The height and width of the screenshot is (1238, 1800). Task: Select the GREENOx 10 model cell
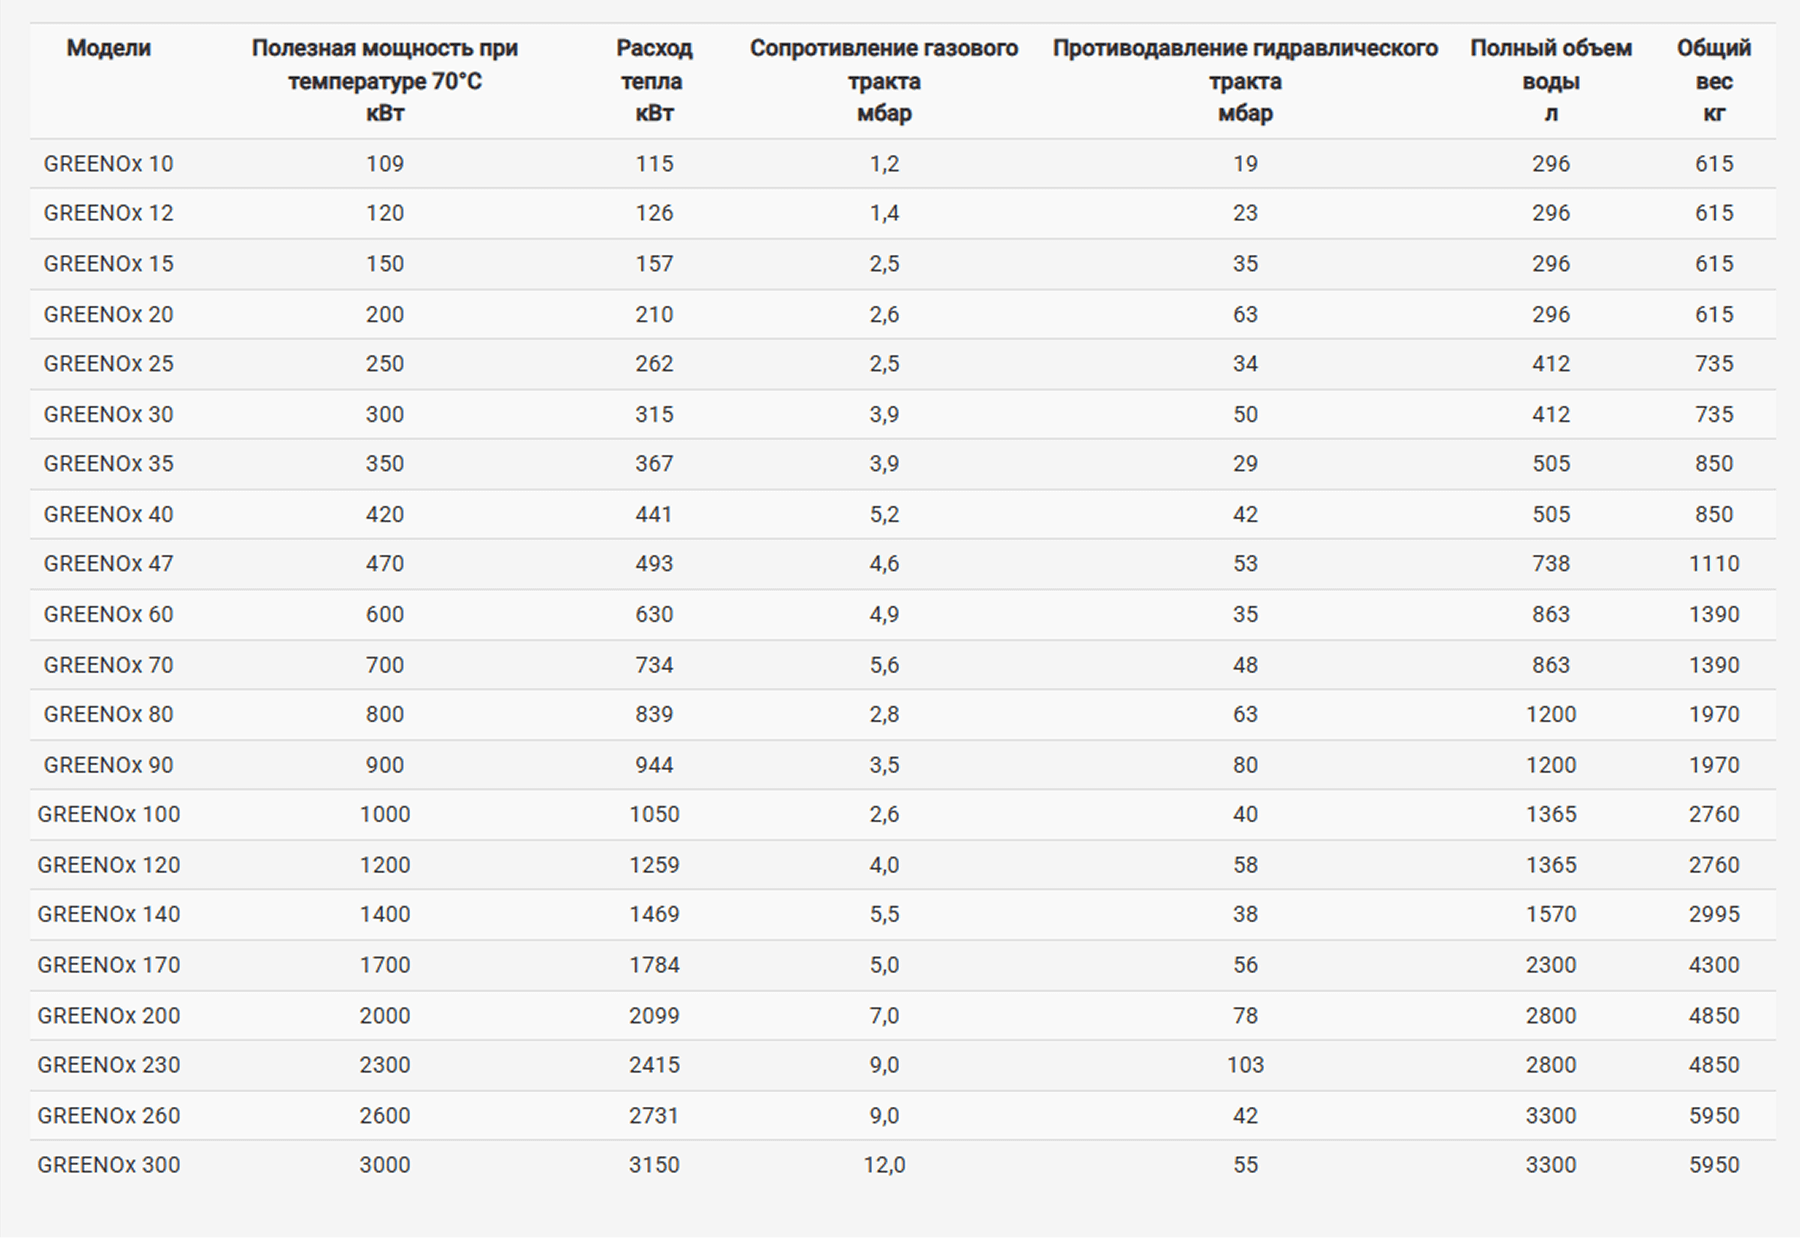[108, 164]
